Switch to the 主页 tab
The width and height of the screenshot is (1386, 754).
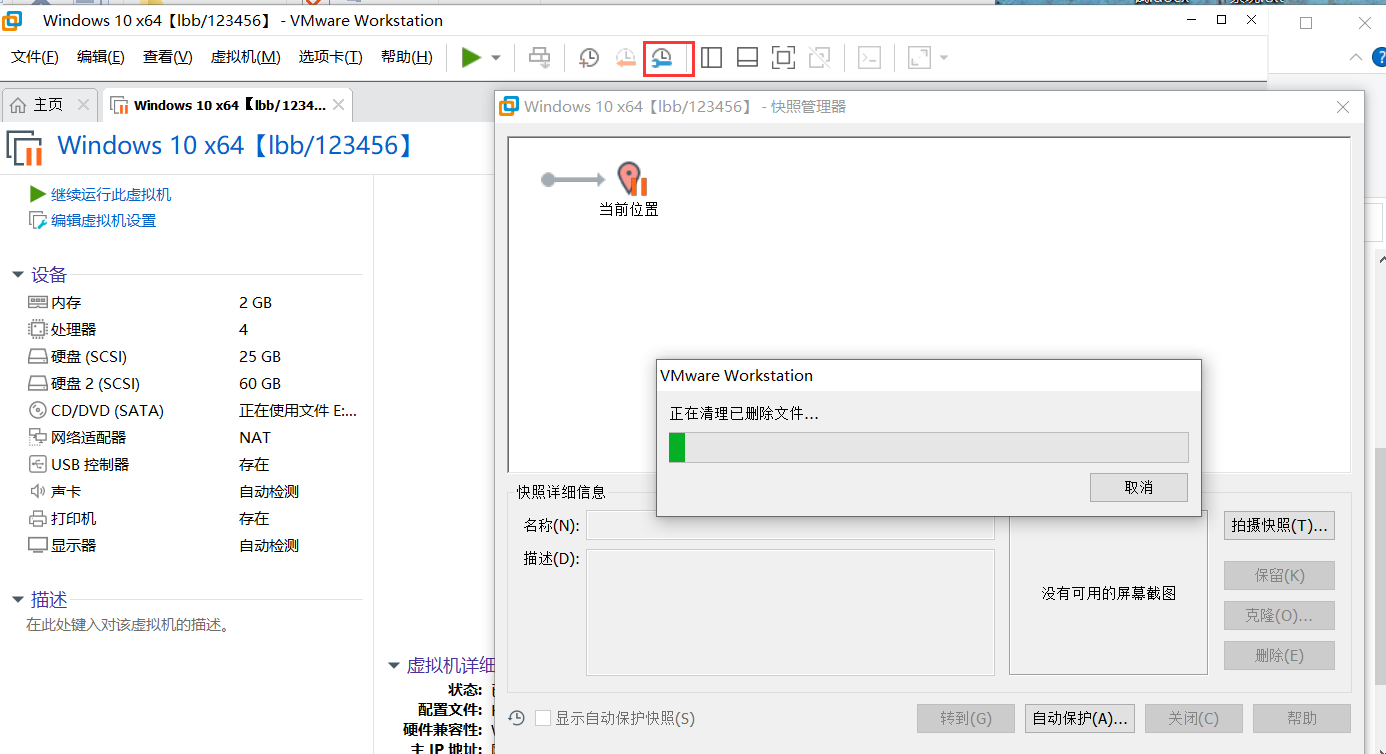click(x=48, y=105)
